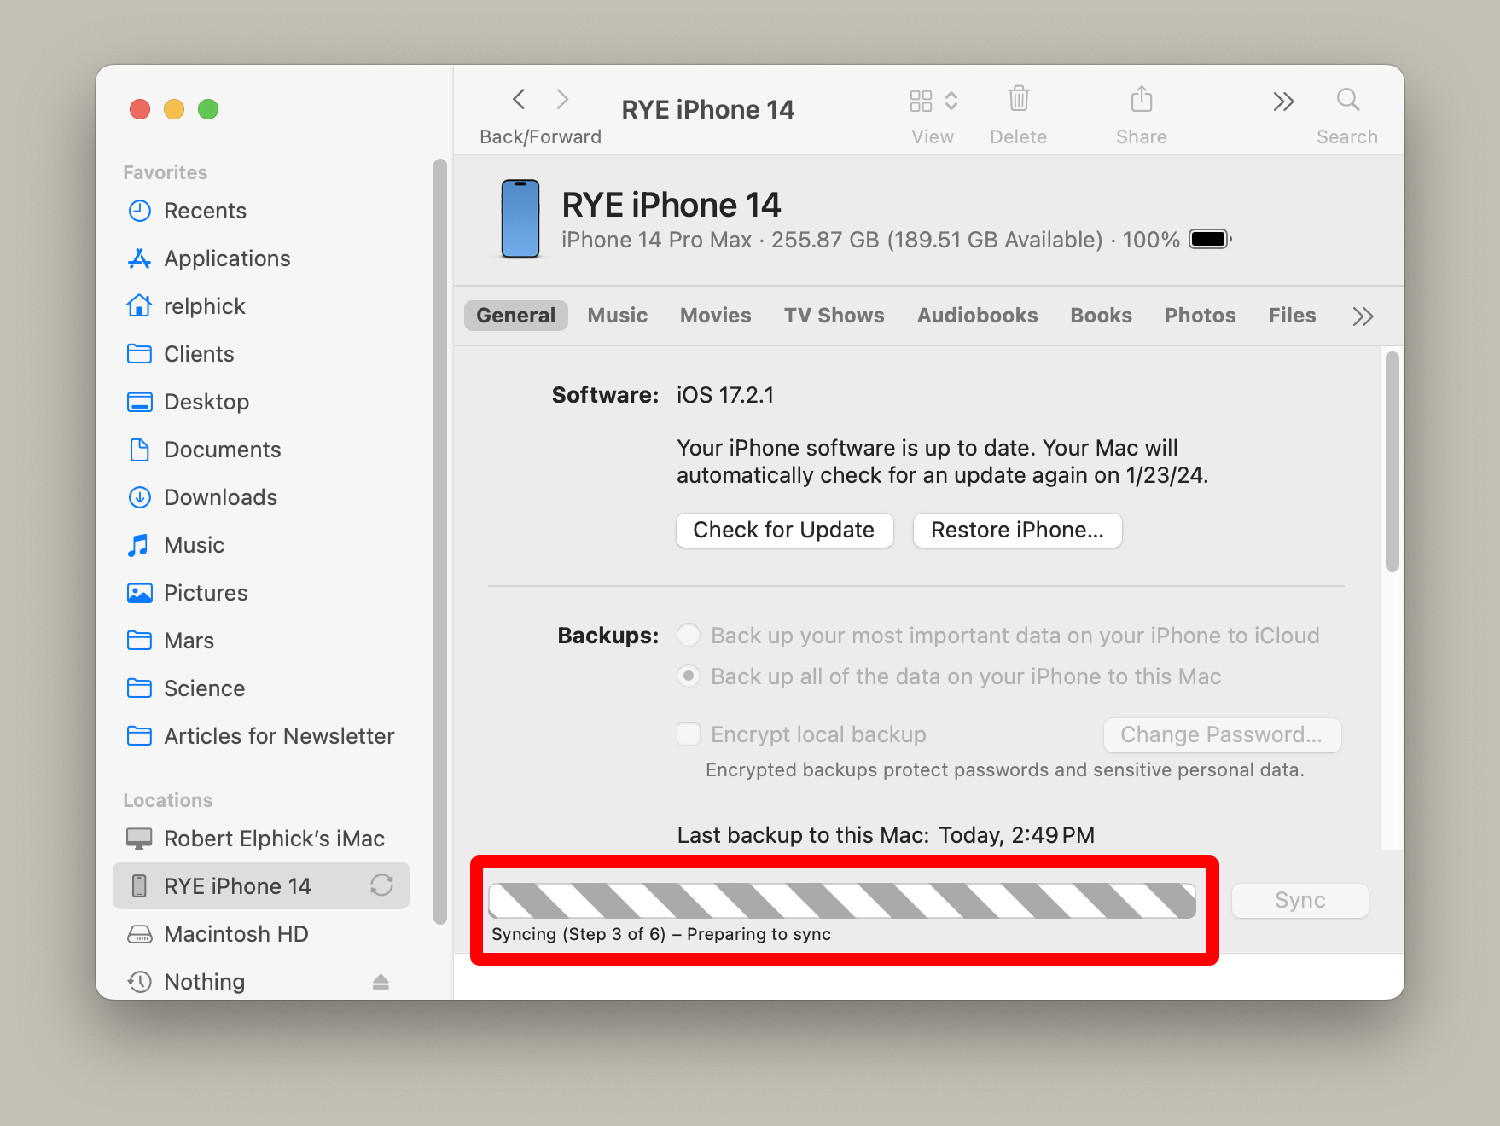Eject the Nothing volume
The height and width of the screenshot is (1126, 1500).
click(x=380, y=982)
